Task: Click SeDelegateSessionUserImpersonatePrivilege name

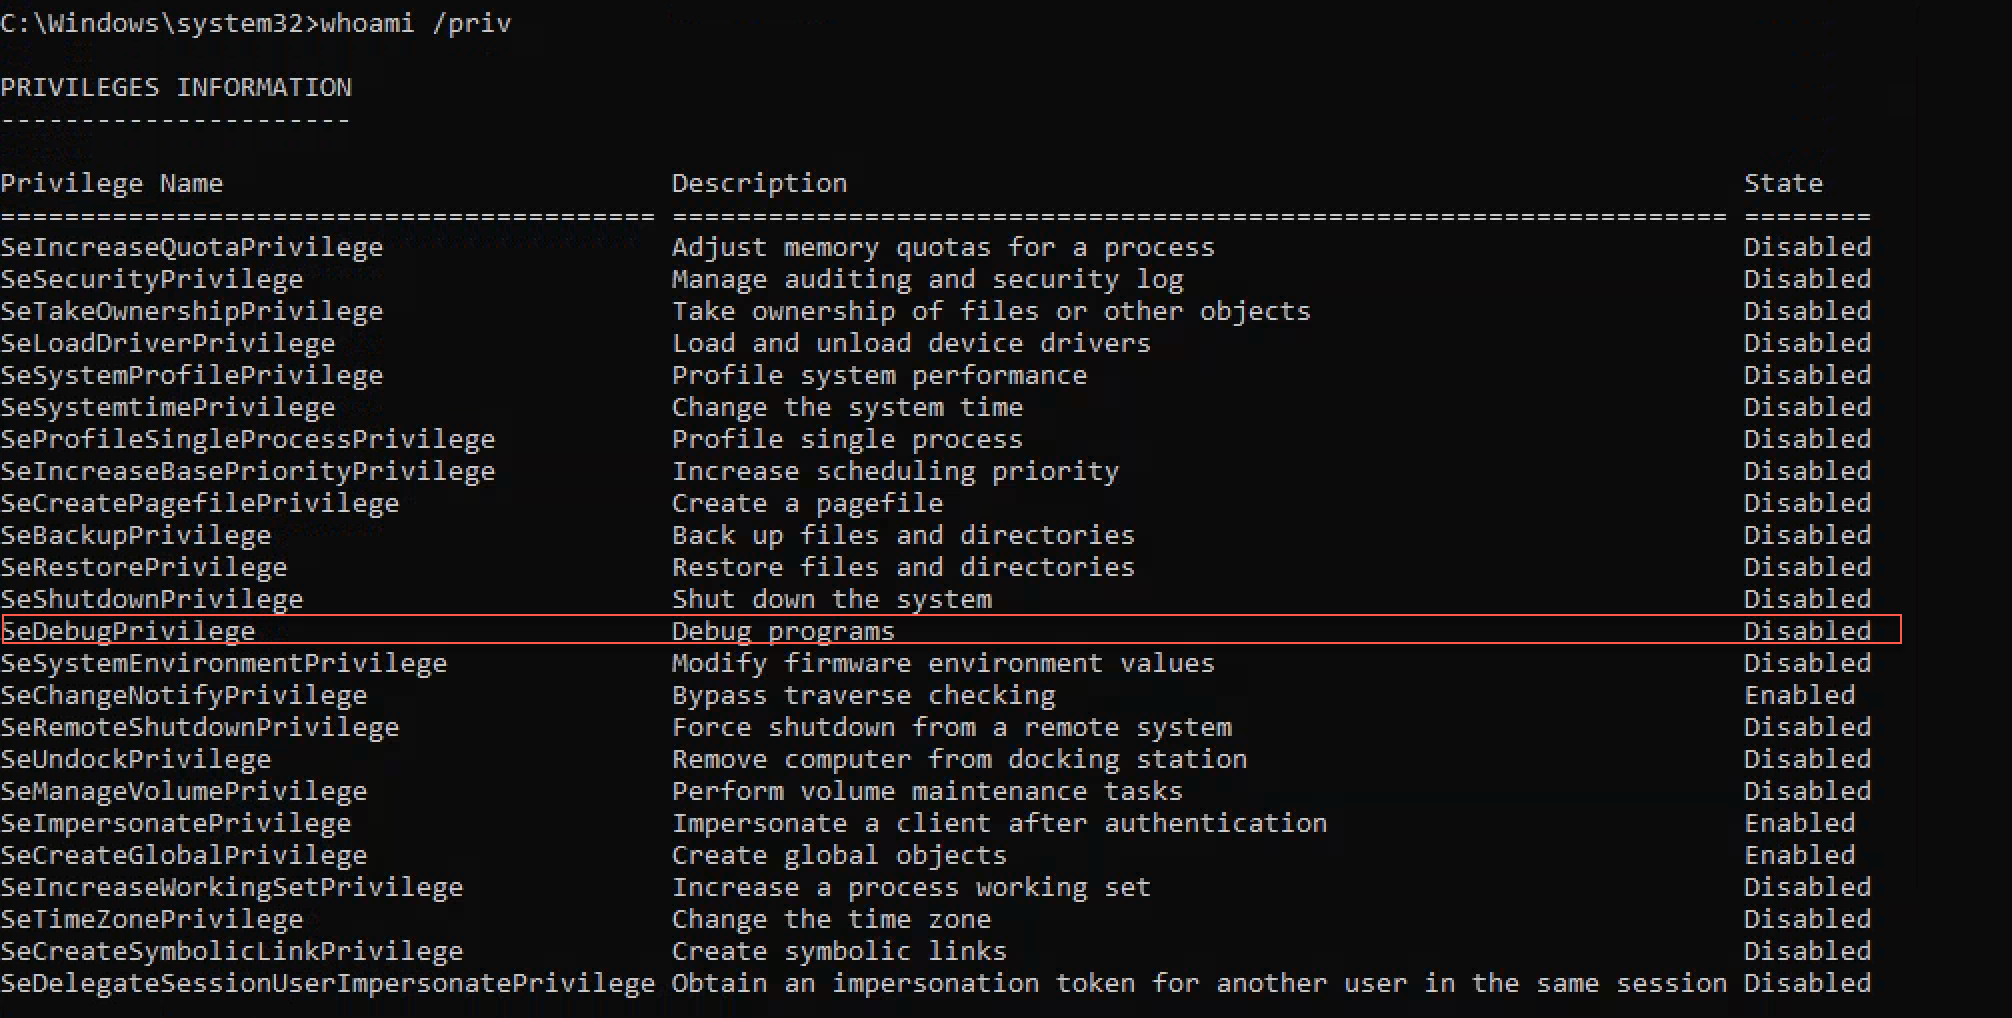Action: 328,984
